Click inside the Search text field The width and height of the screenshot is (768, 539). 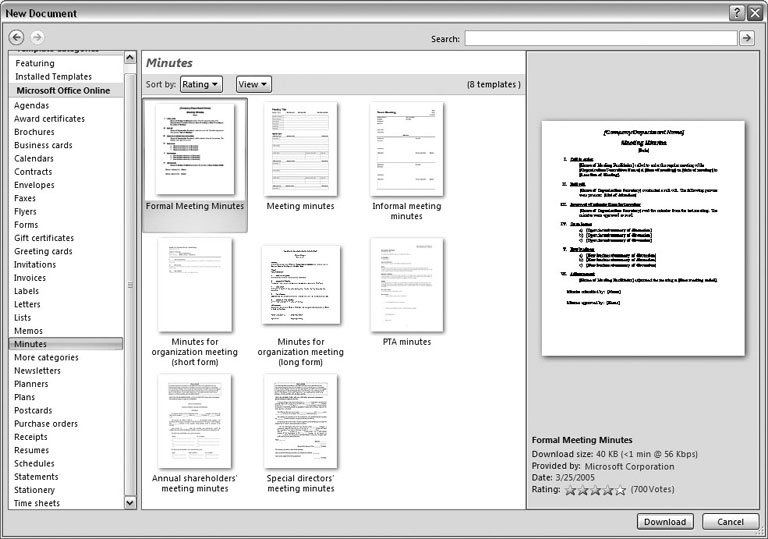coord(600,38)
